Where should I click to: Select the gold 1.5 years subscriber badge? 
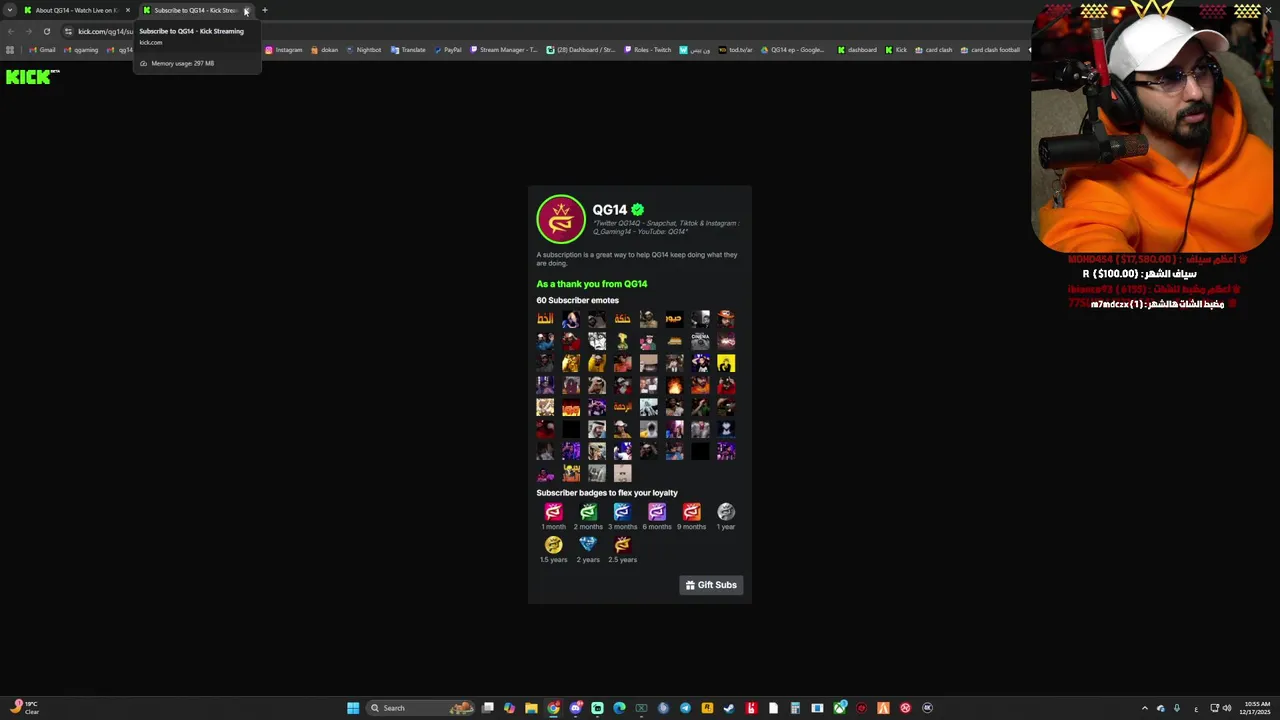[x=553, y=545]
